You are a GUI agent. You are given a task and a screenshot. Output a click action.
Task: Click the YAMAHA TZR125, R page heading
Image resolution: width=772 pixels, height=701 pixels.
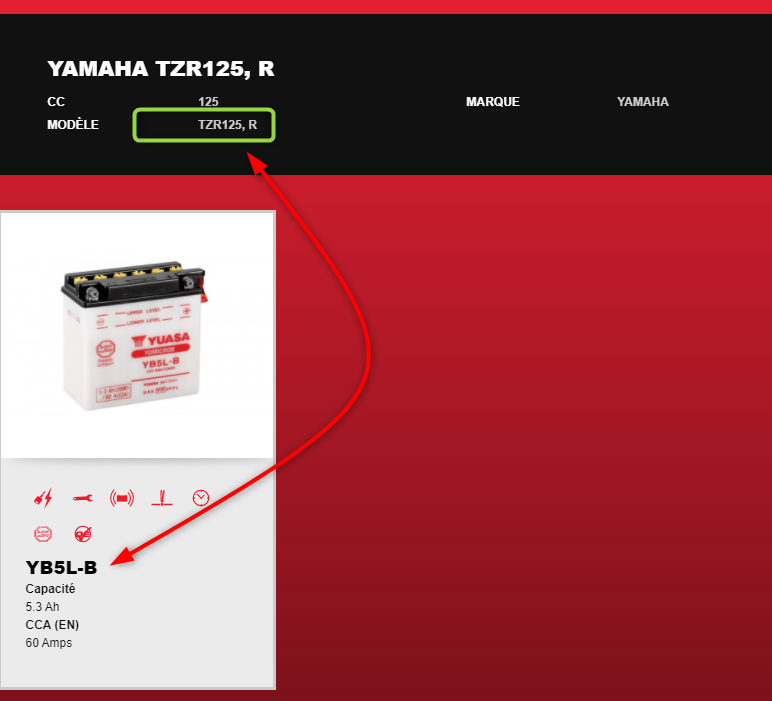point(161,68)
